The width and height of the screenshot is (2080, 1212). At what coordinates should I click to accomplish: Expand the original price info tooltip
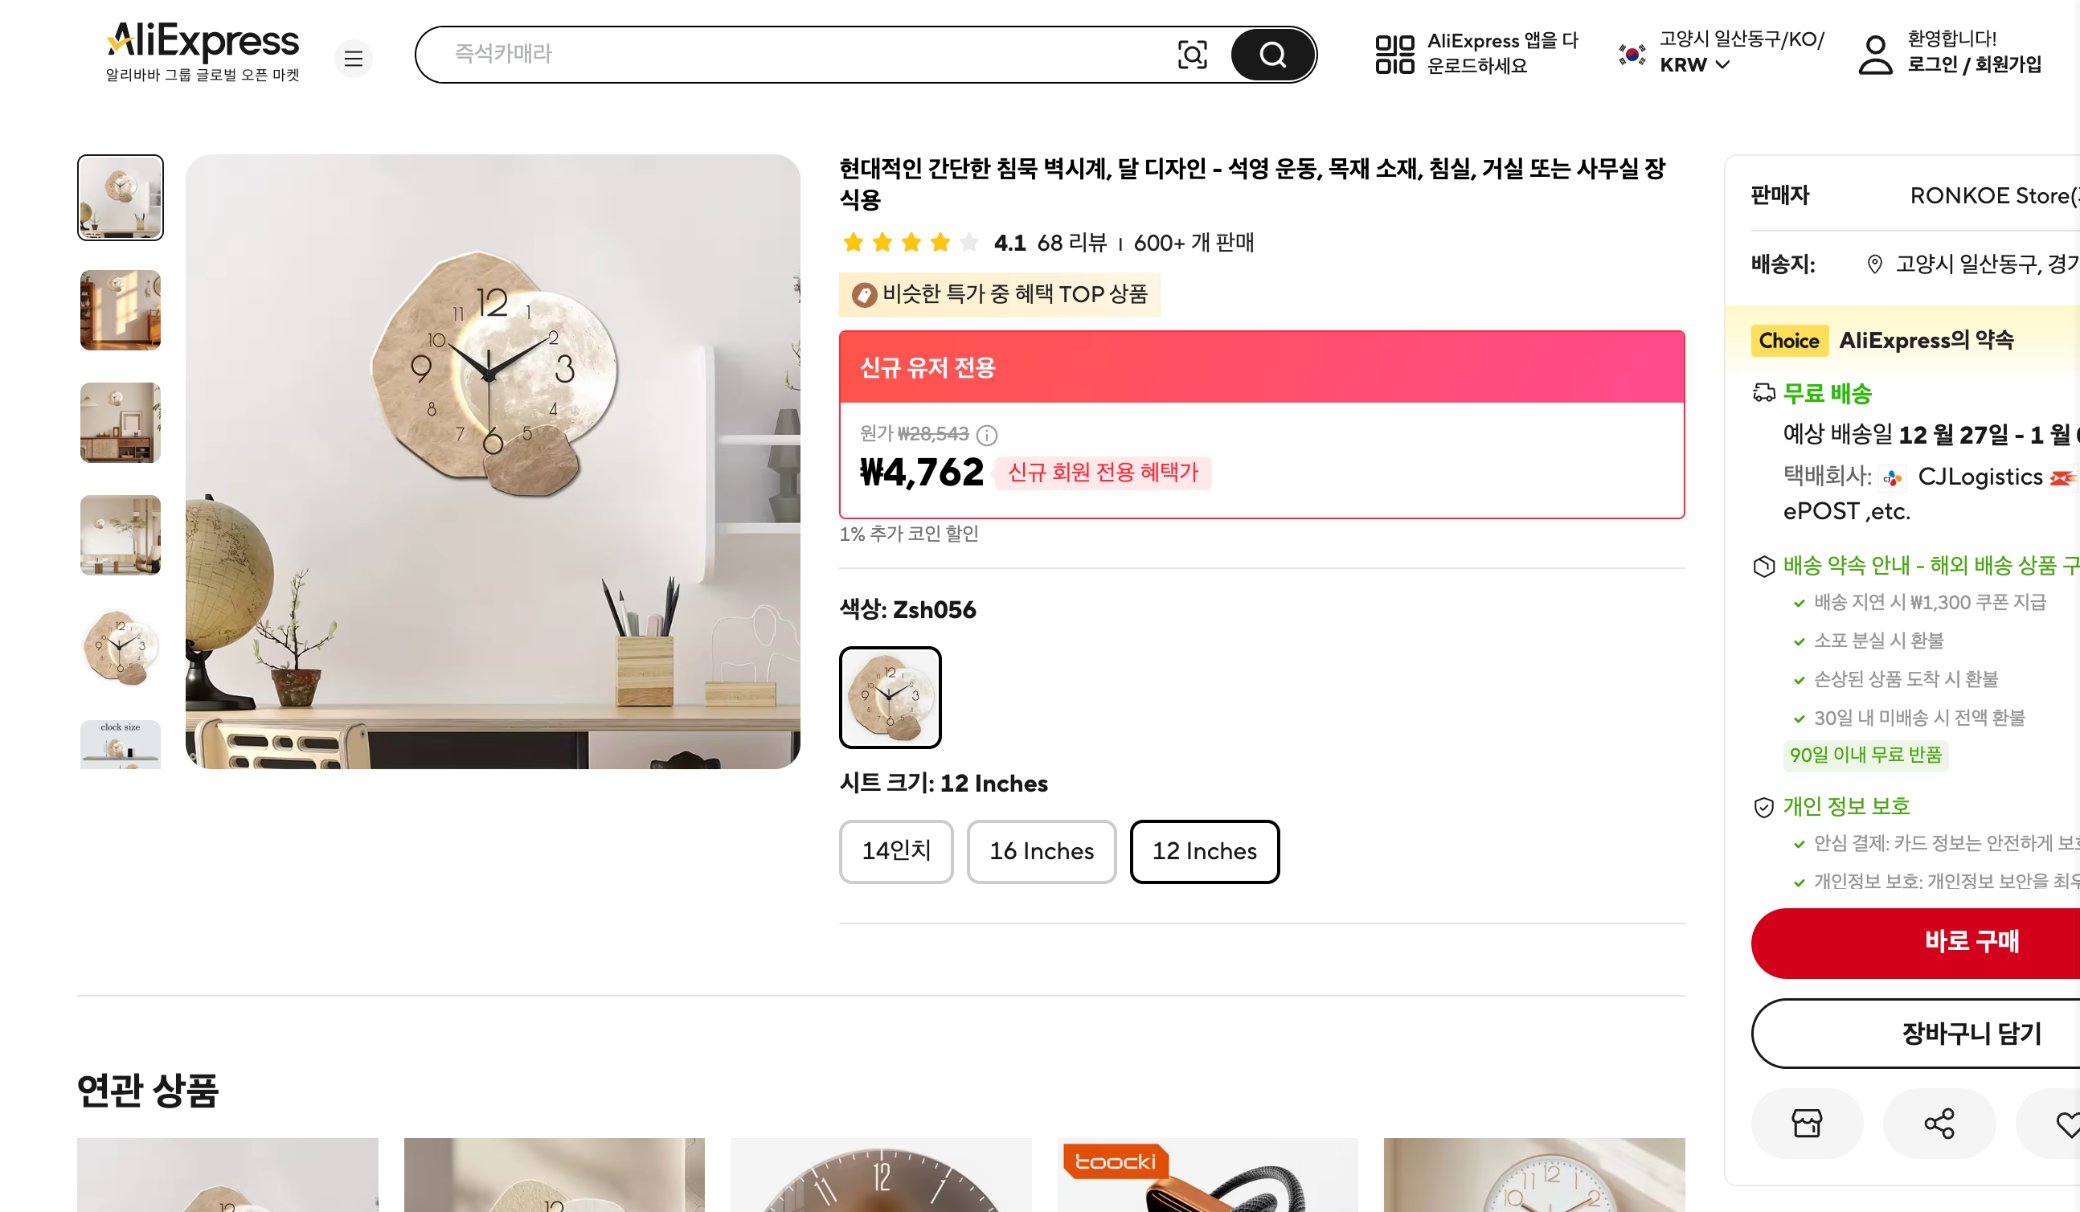pyautogui.click(x=988, y=435)
